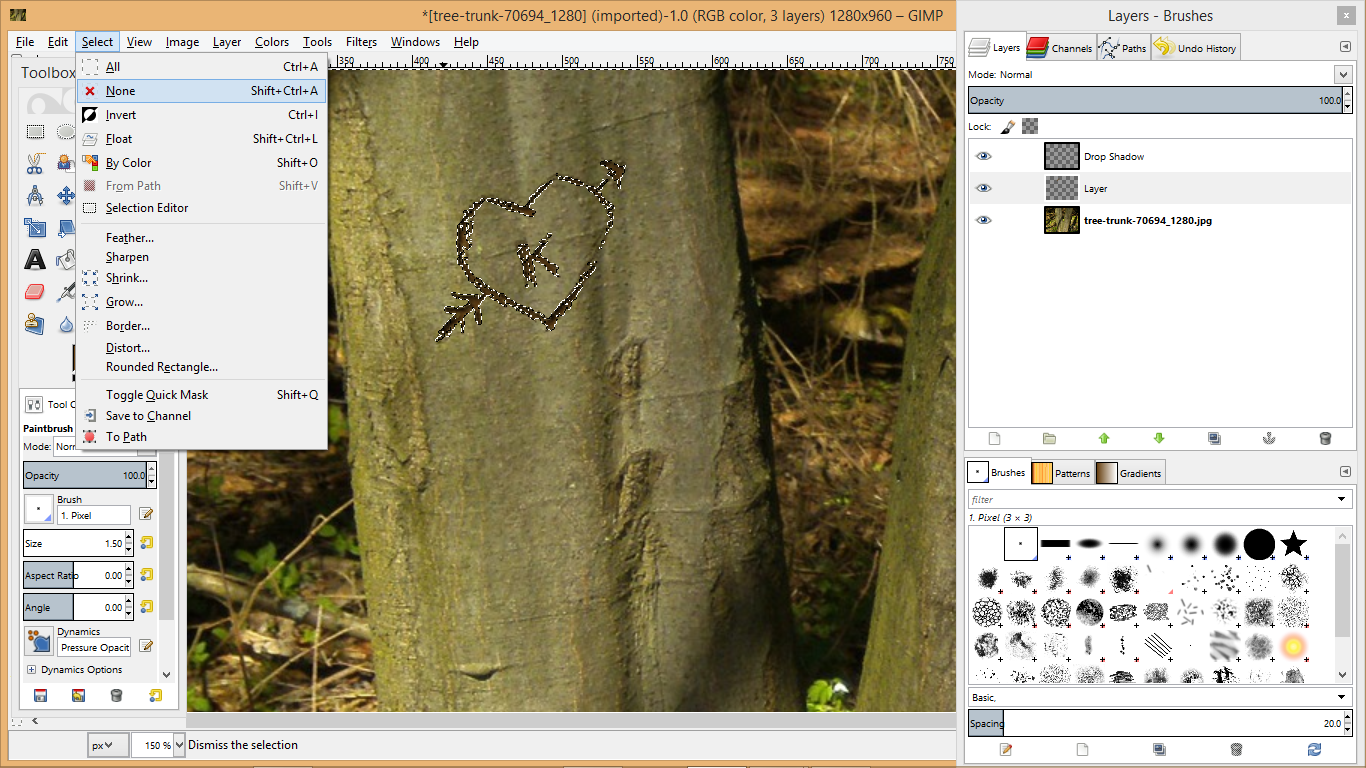Select the Scissors Select tool
The height and width of the screenshot is (768, 1366).
[x=34, y=163]
